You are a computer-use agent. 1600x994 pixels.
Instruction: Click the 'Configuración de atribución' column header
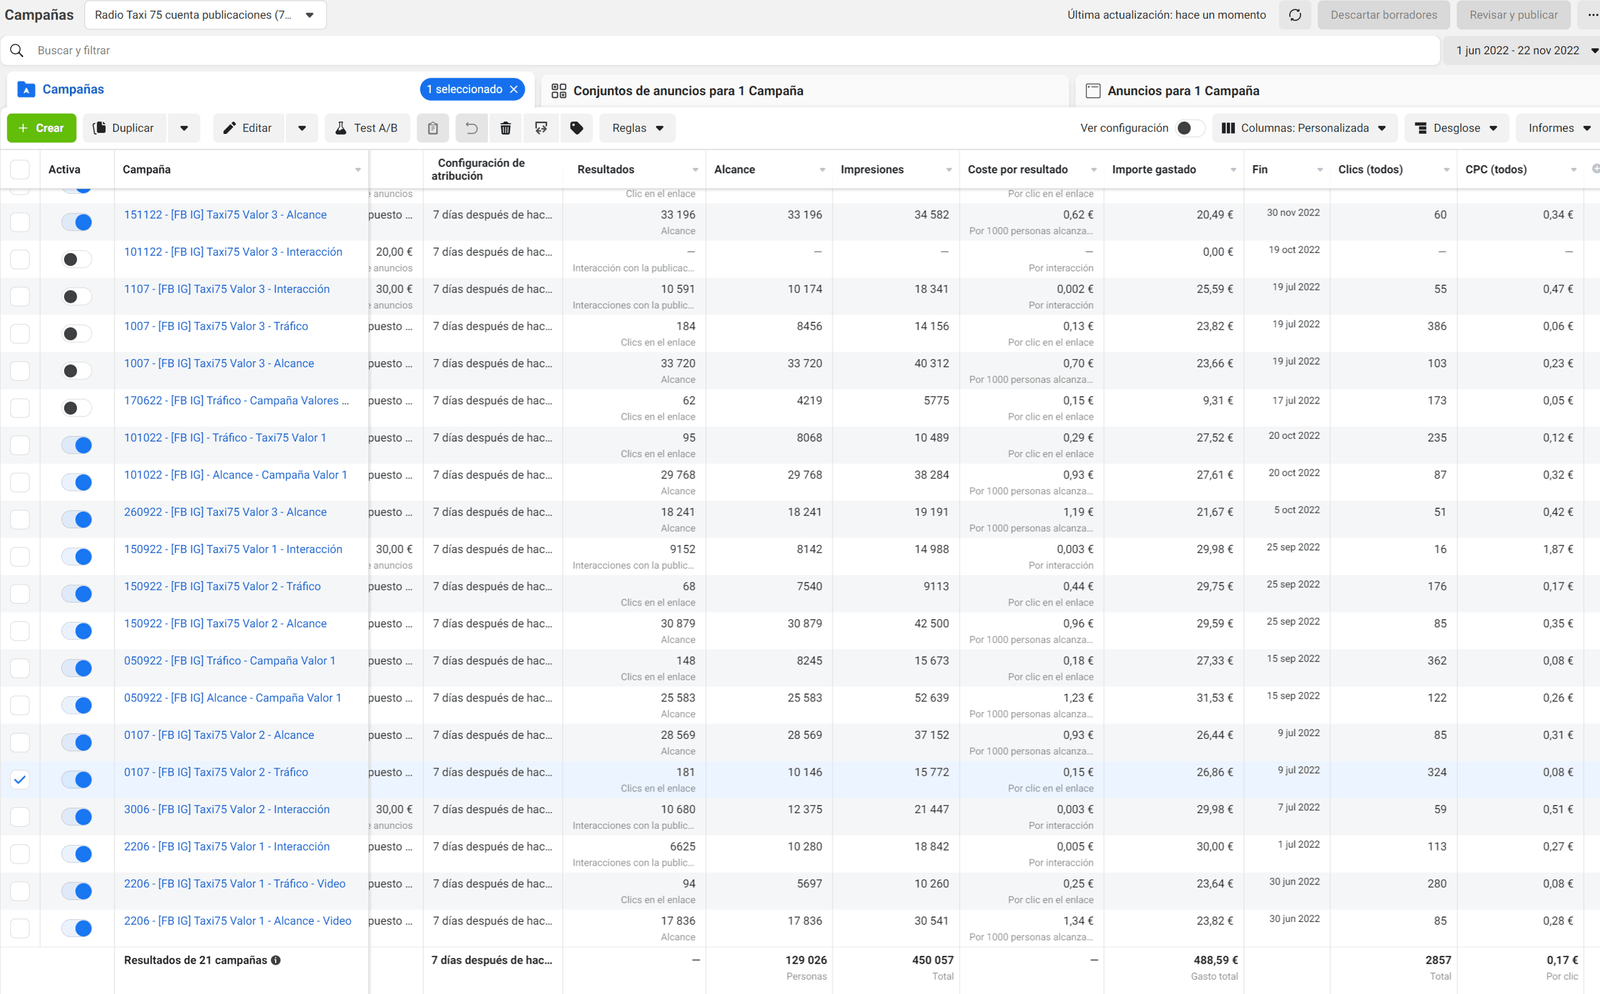click(x=480, y=169)
